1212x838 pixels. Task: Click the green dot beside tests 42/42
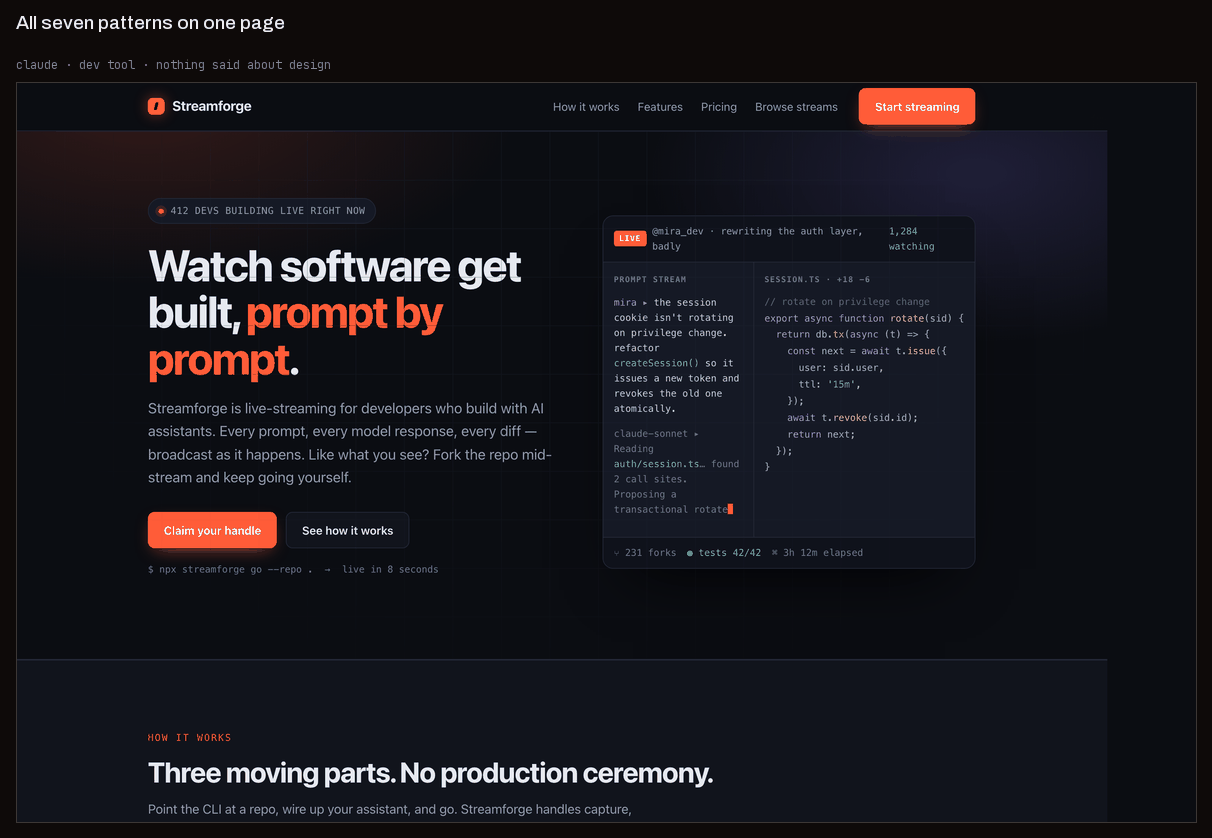(x=690, y=553)
